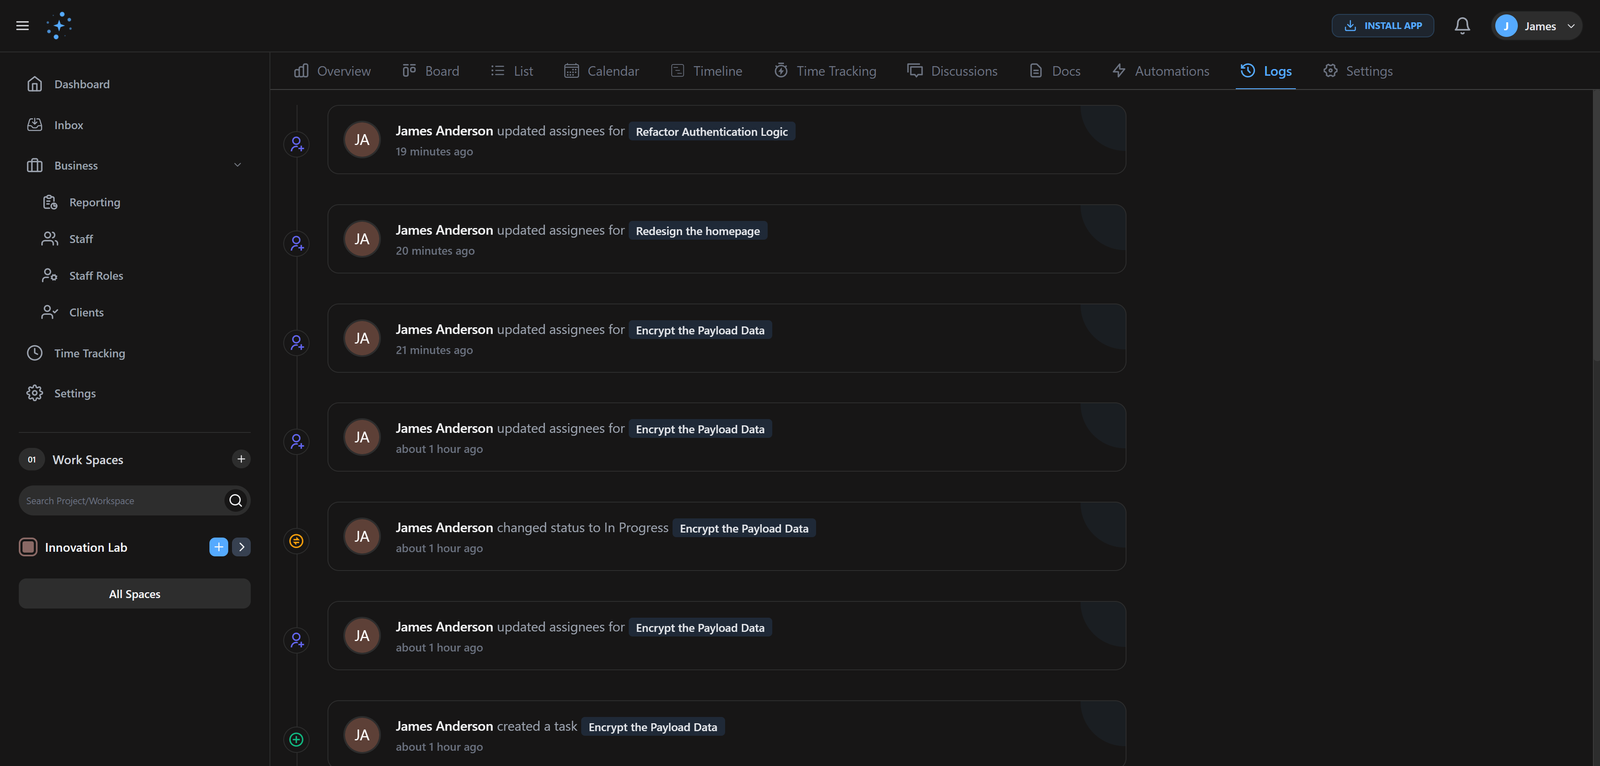Click the search magnifier in workspace search
The image size is (1600, 766).
pyautogui.click(x=236, y=501)
